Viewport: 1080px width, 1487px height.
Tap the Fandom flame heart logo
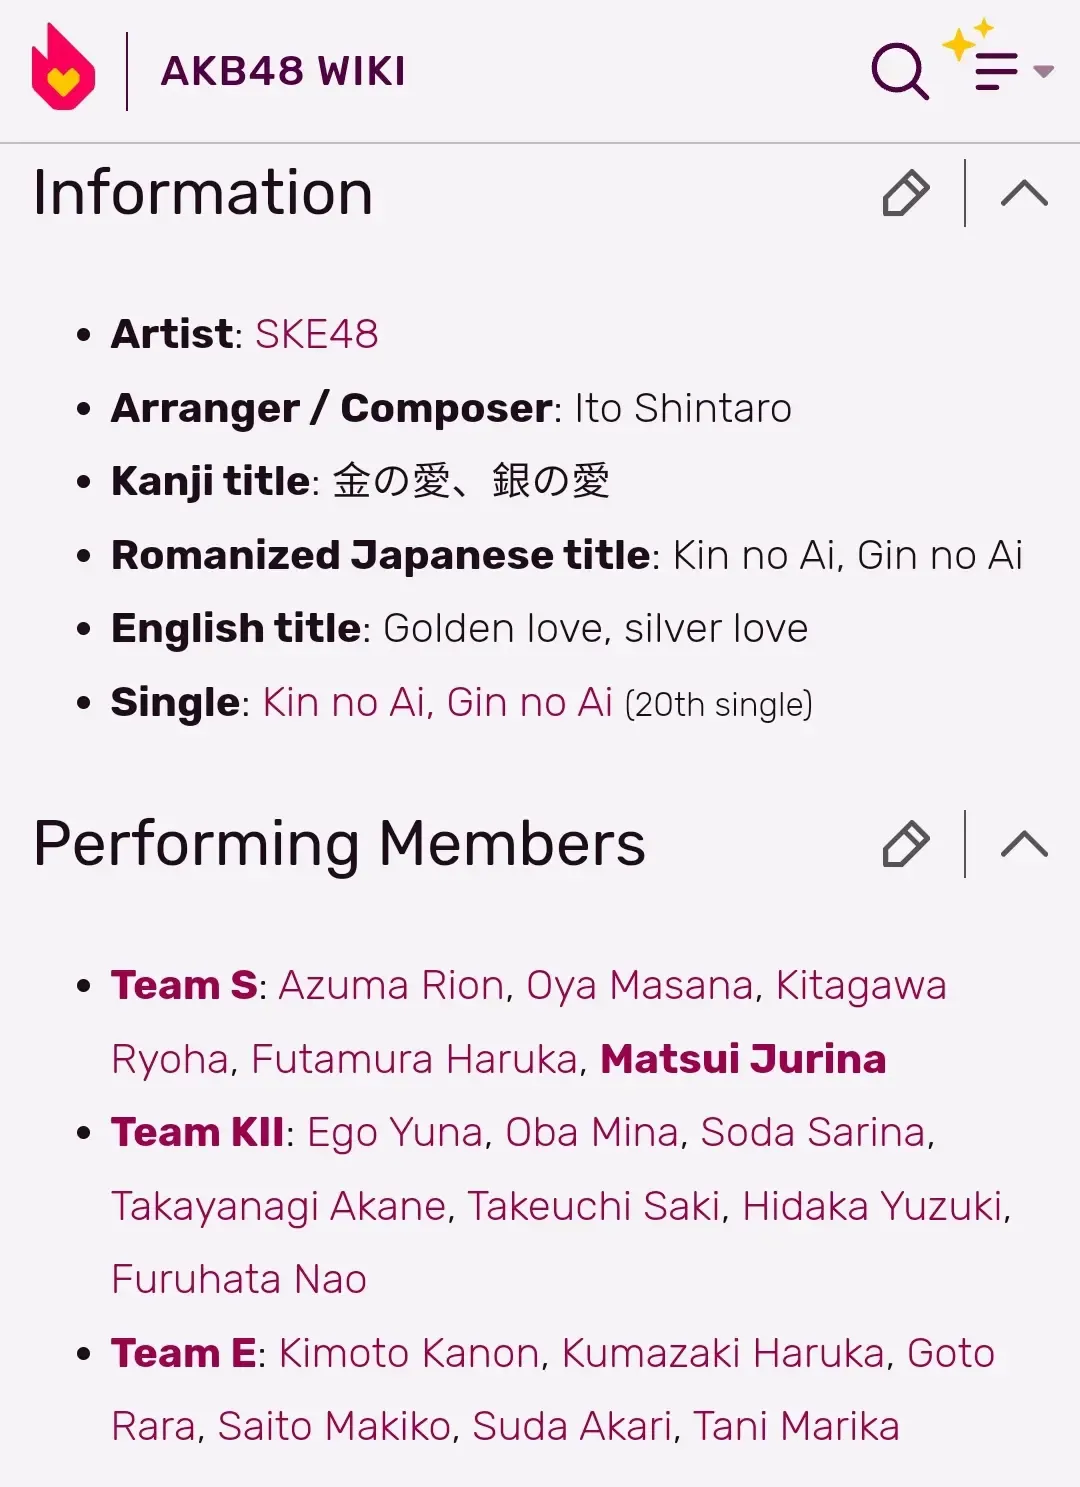tap(63, 67)
